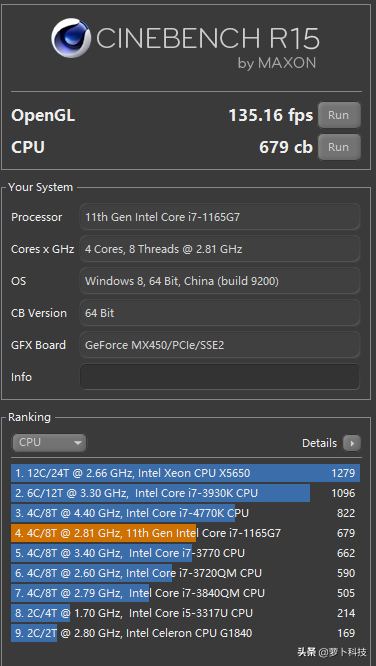376x666 pixels.
Task: Run the CPU benchmark test
Action: point(339,147)
